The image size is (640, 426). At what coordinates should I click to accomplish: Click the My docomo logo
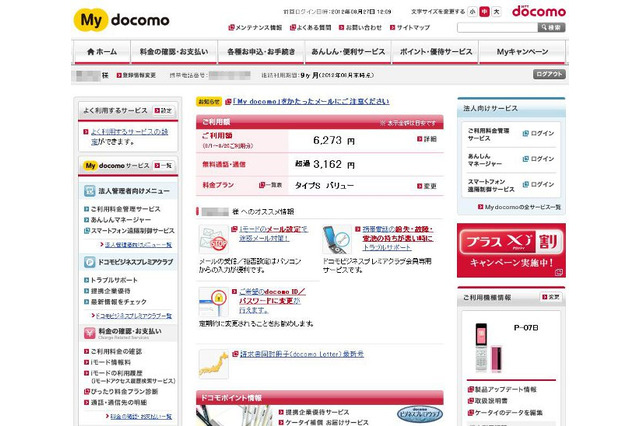(x=122, y=19)
